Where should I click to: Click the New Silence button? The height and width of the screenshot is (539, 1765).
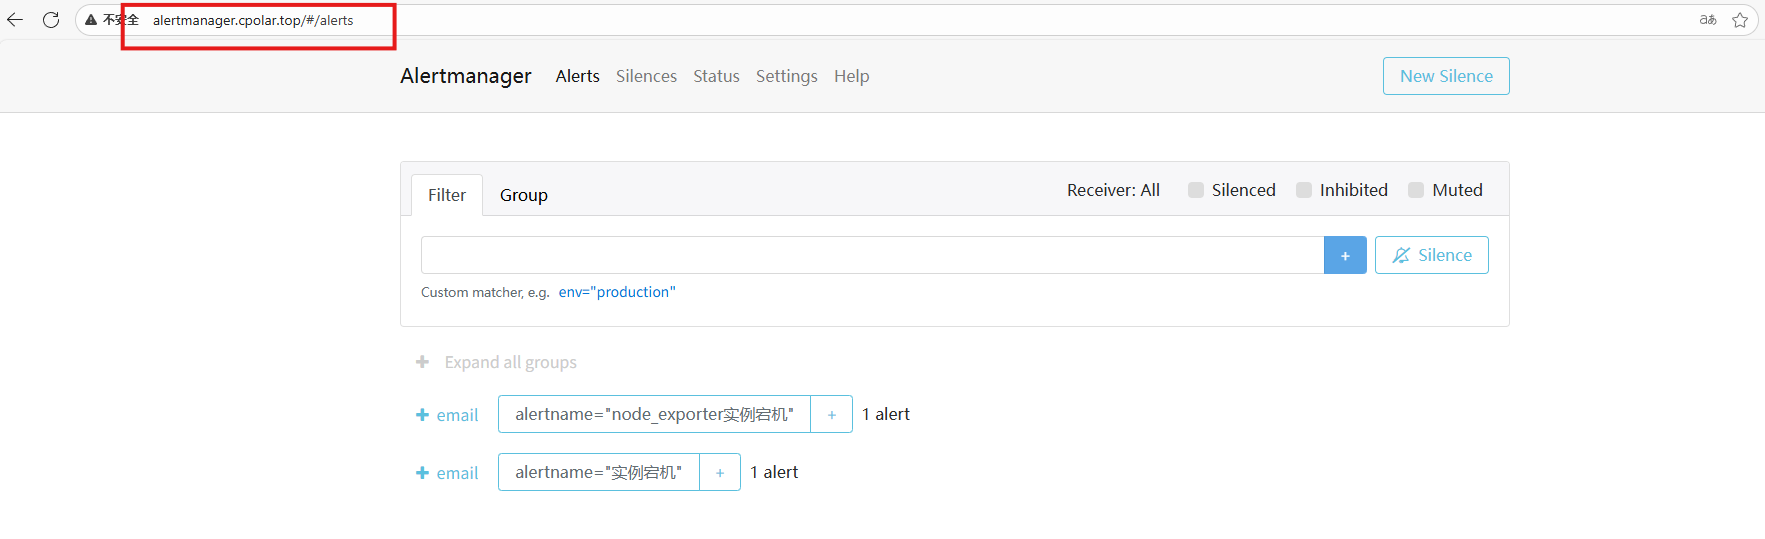click(1445, 76)
